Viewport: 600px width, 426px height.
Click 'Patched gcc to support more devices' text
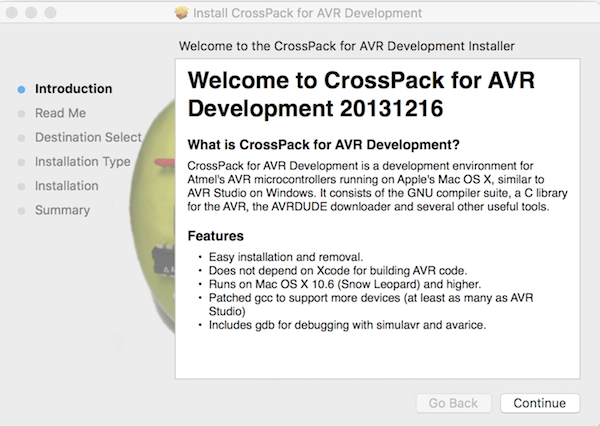pos(371,304)
